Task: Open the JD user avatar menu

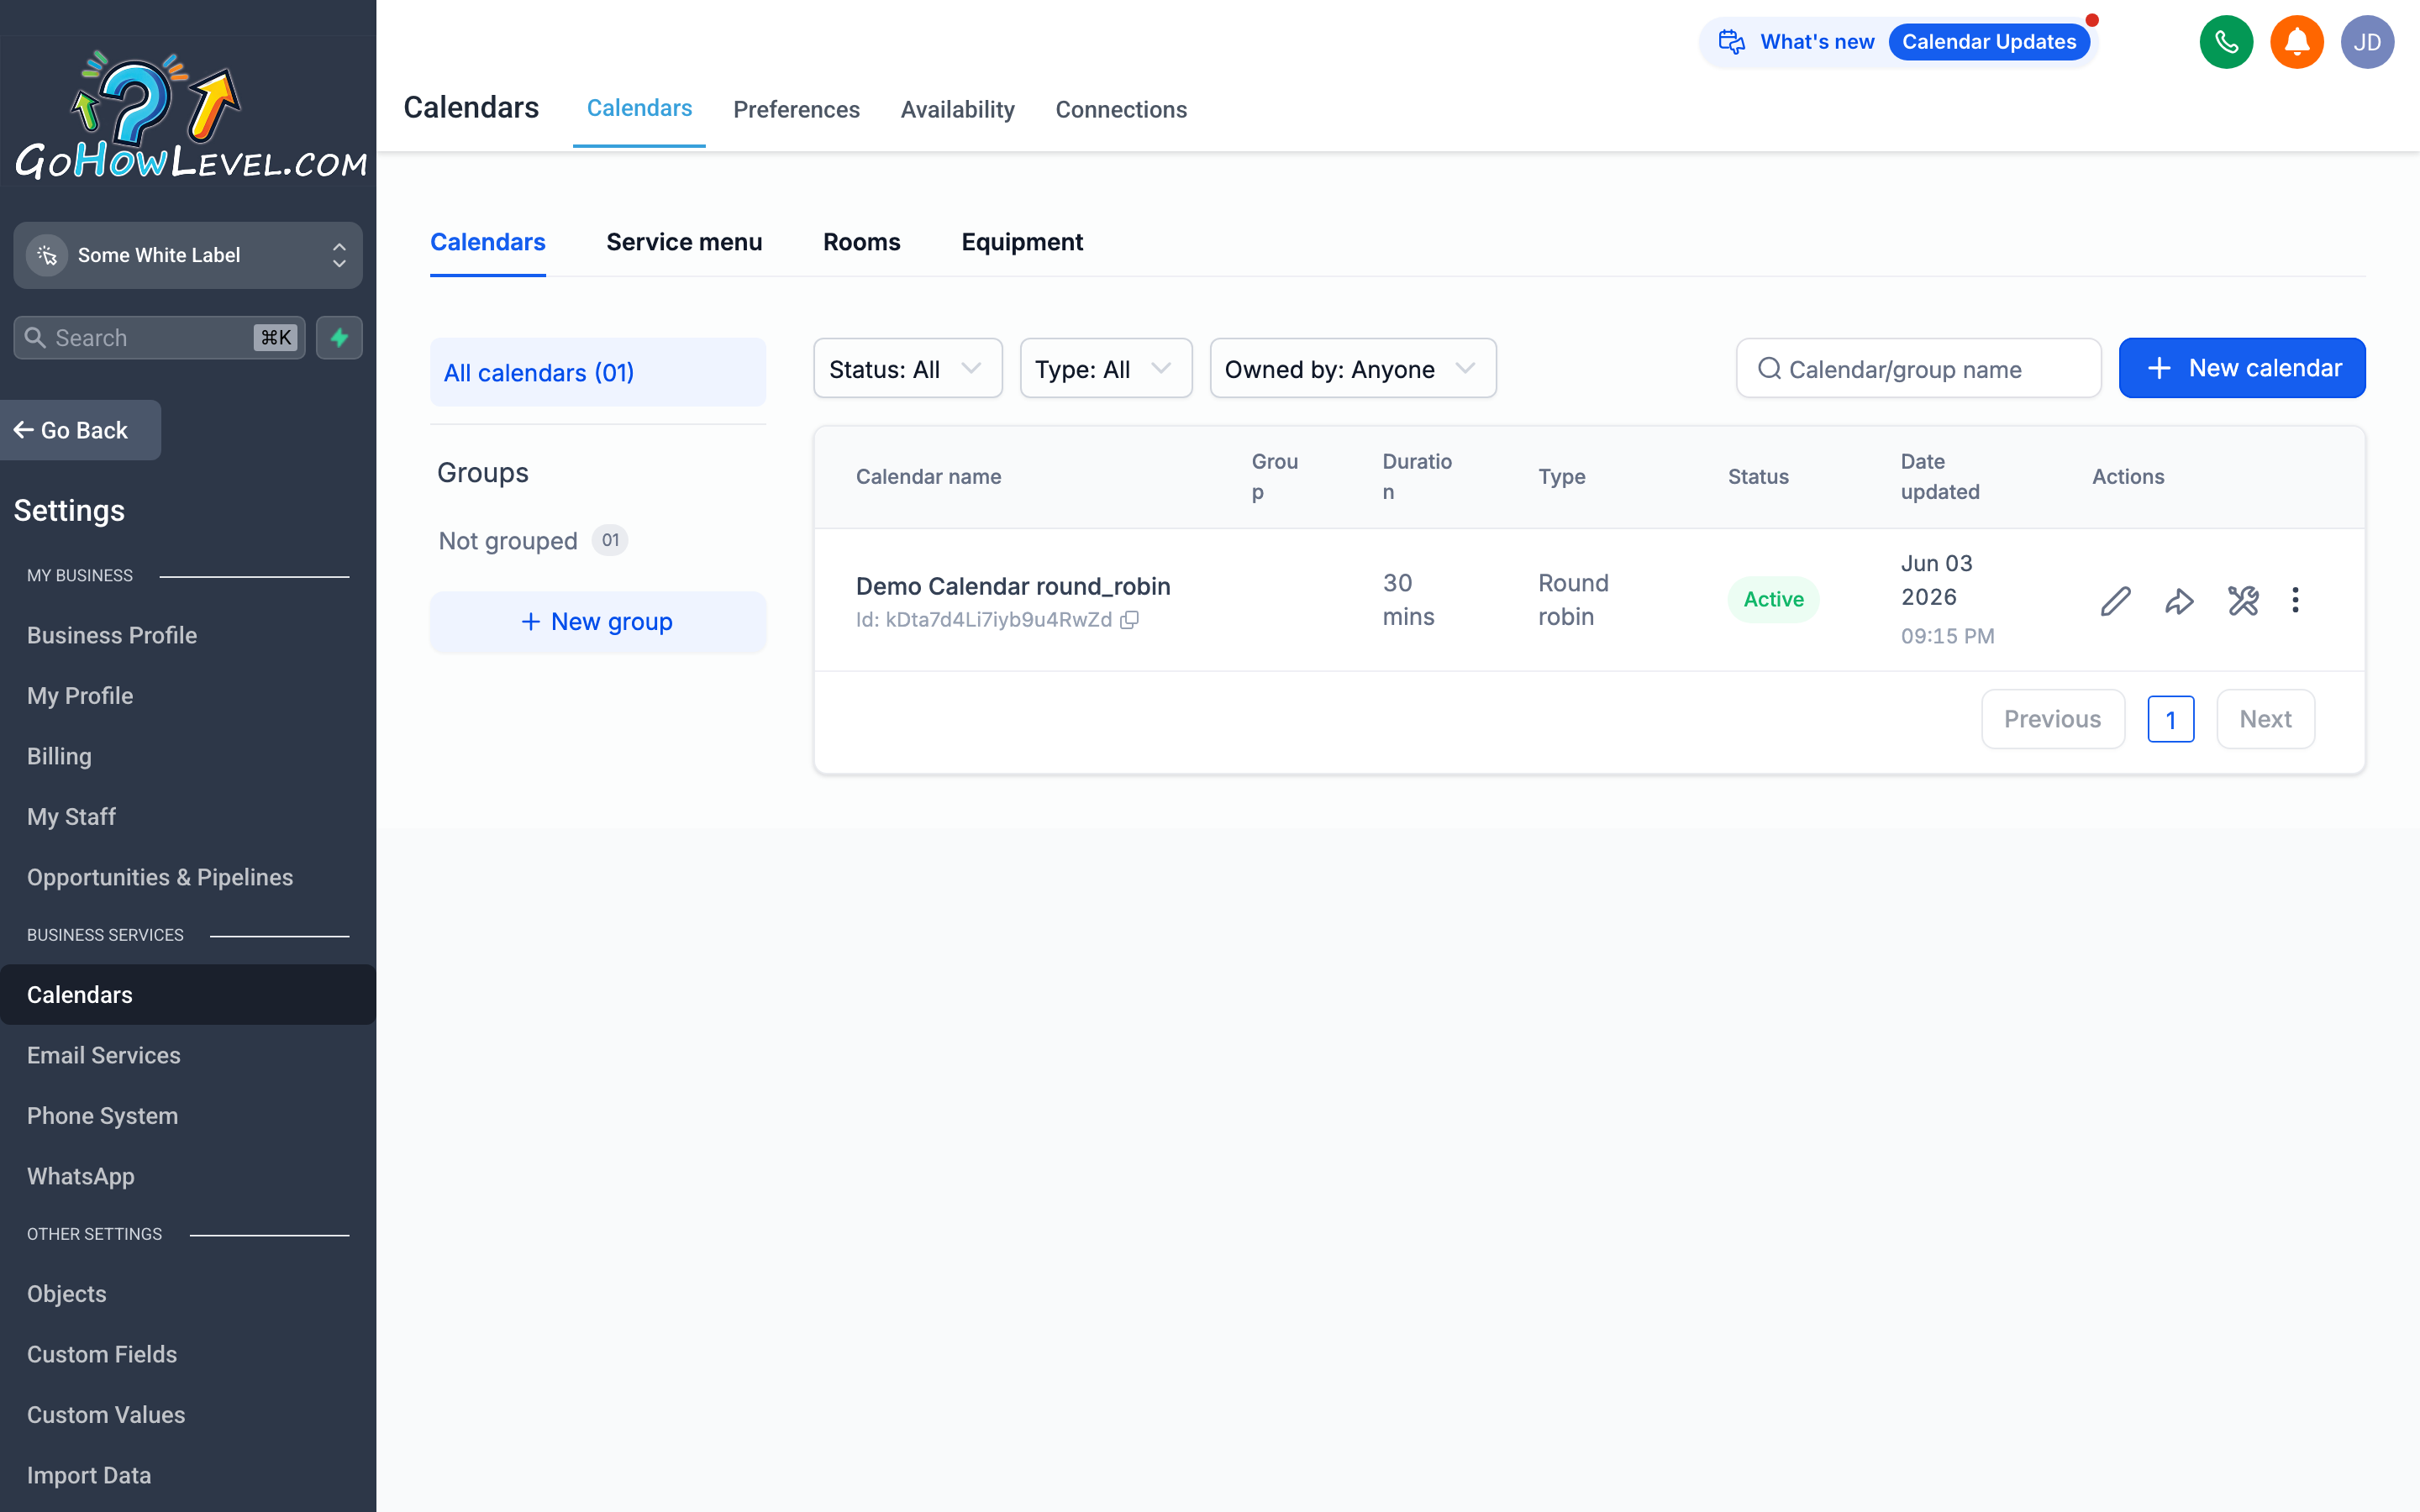Action: [2367, 42]
